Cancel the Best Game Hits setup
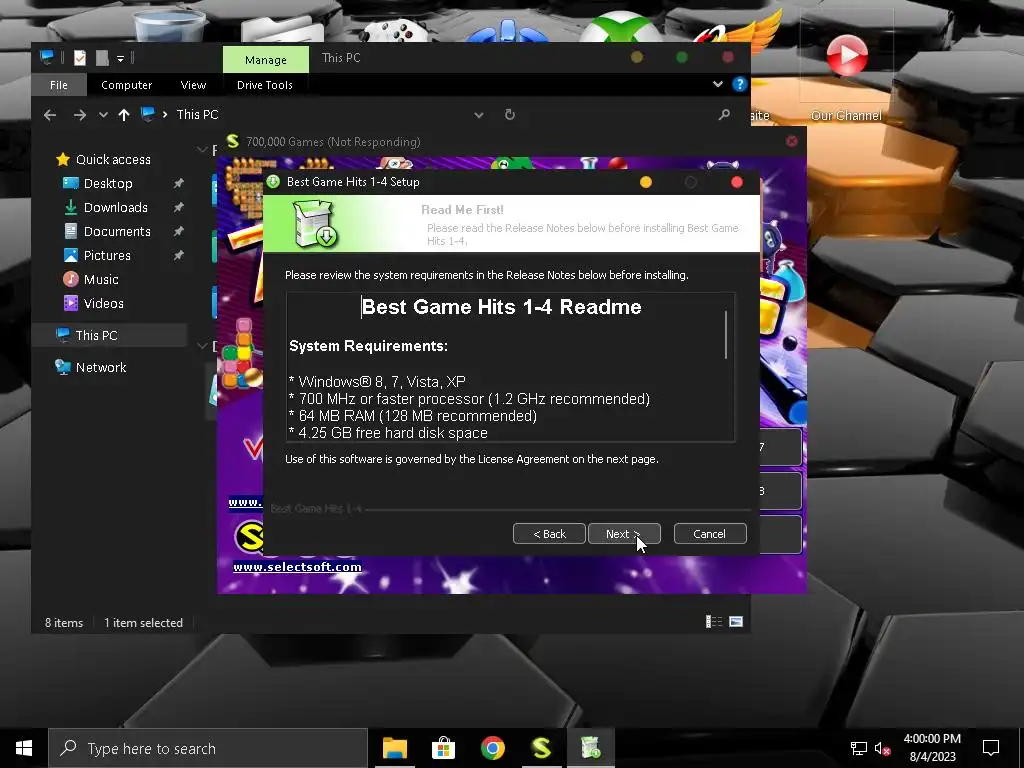1024x768 pixels. (x=710, y=534)
